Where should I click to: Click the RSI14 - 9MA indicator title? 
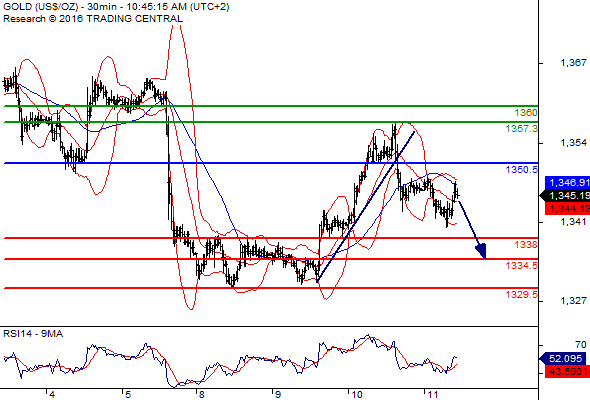coord(33,334)
